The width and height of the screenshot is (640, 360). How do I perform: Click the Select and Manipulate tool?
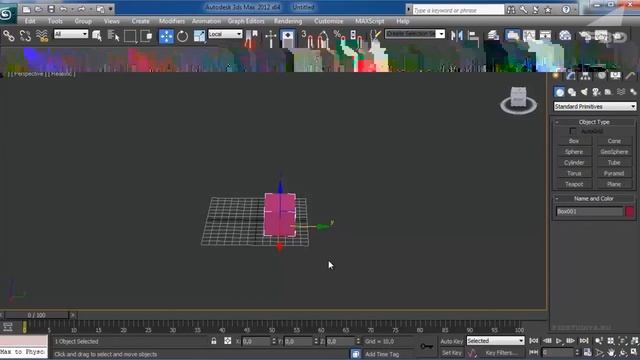pyautogui.click(x=270, y=38)
